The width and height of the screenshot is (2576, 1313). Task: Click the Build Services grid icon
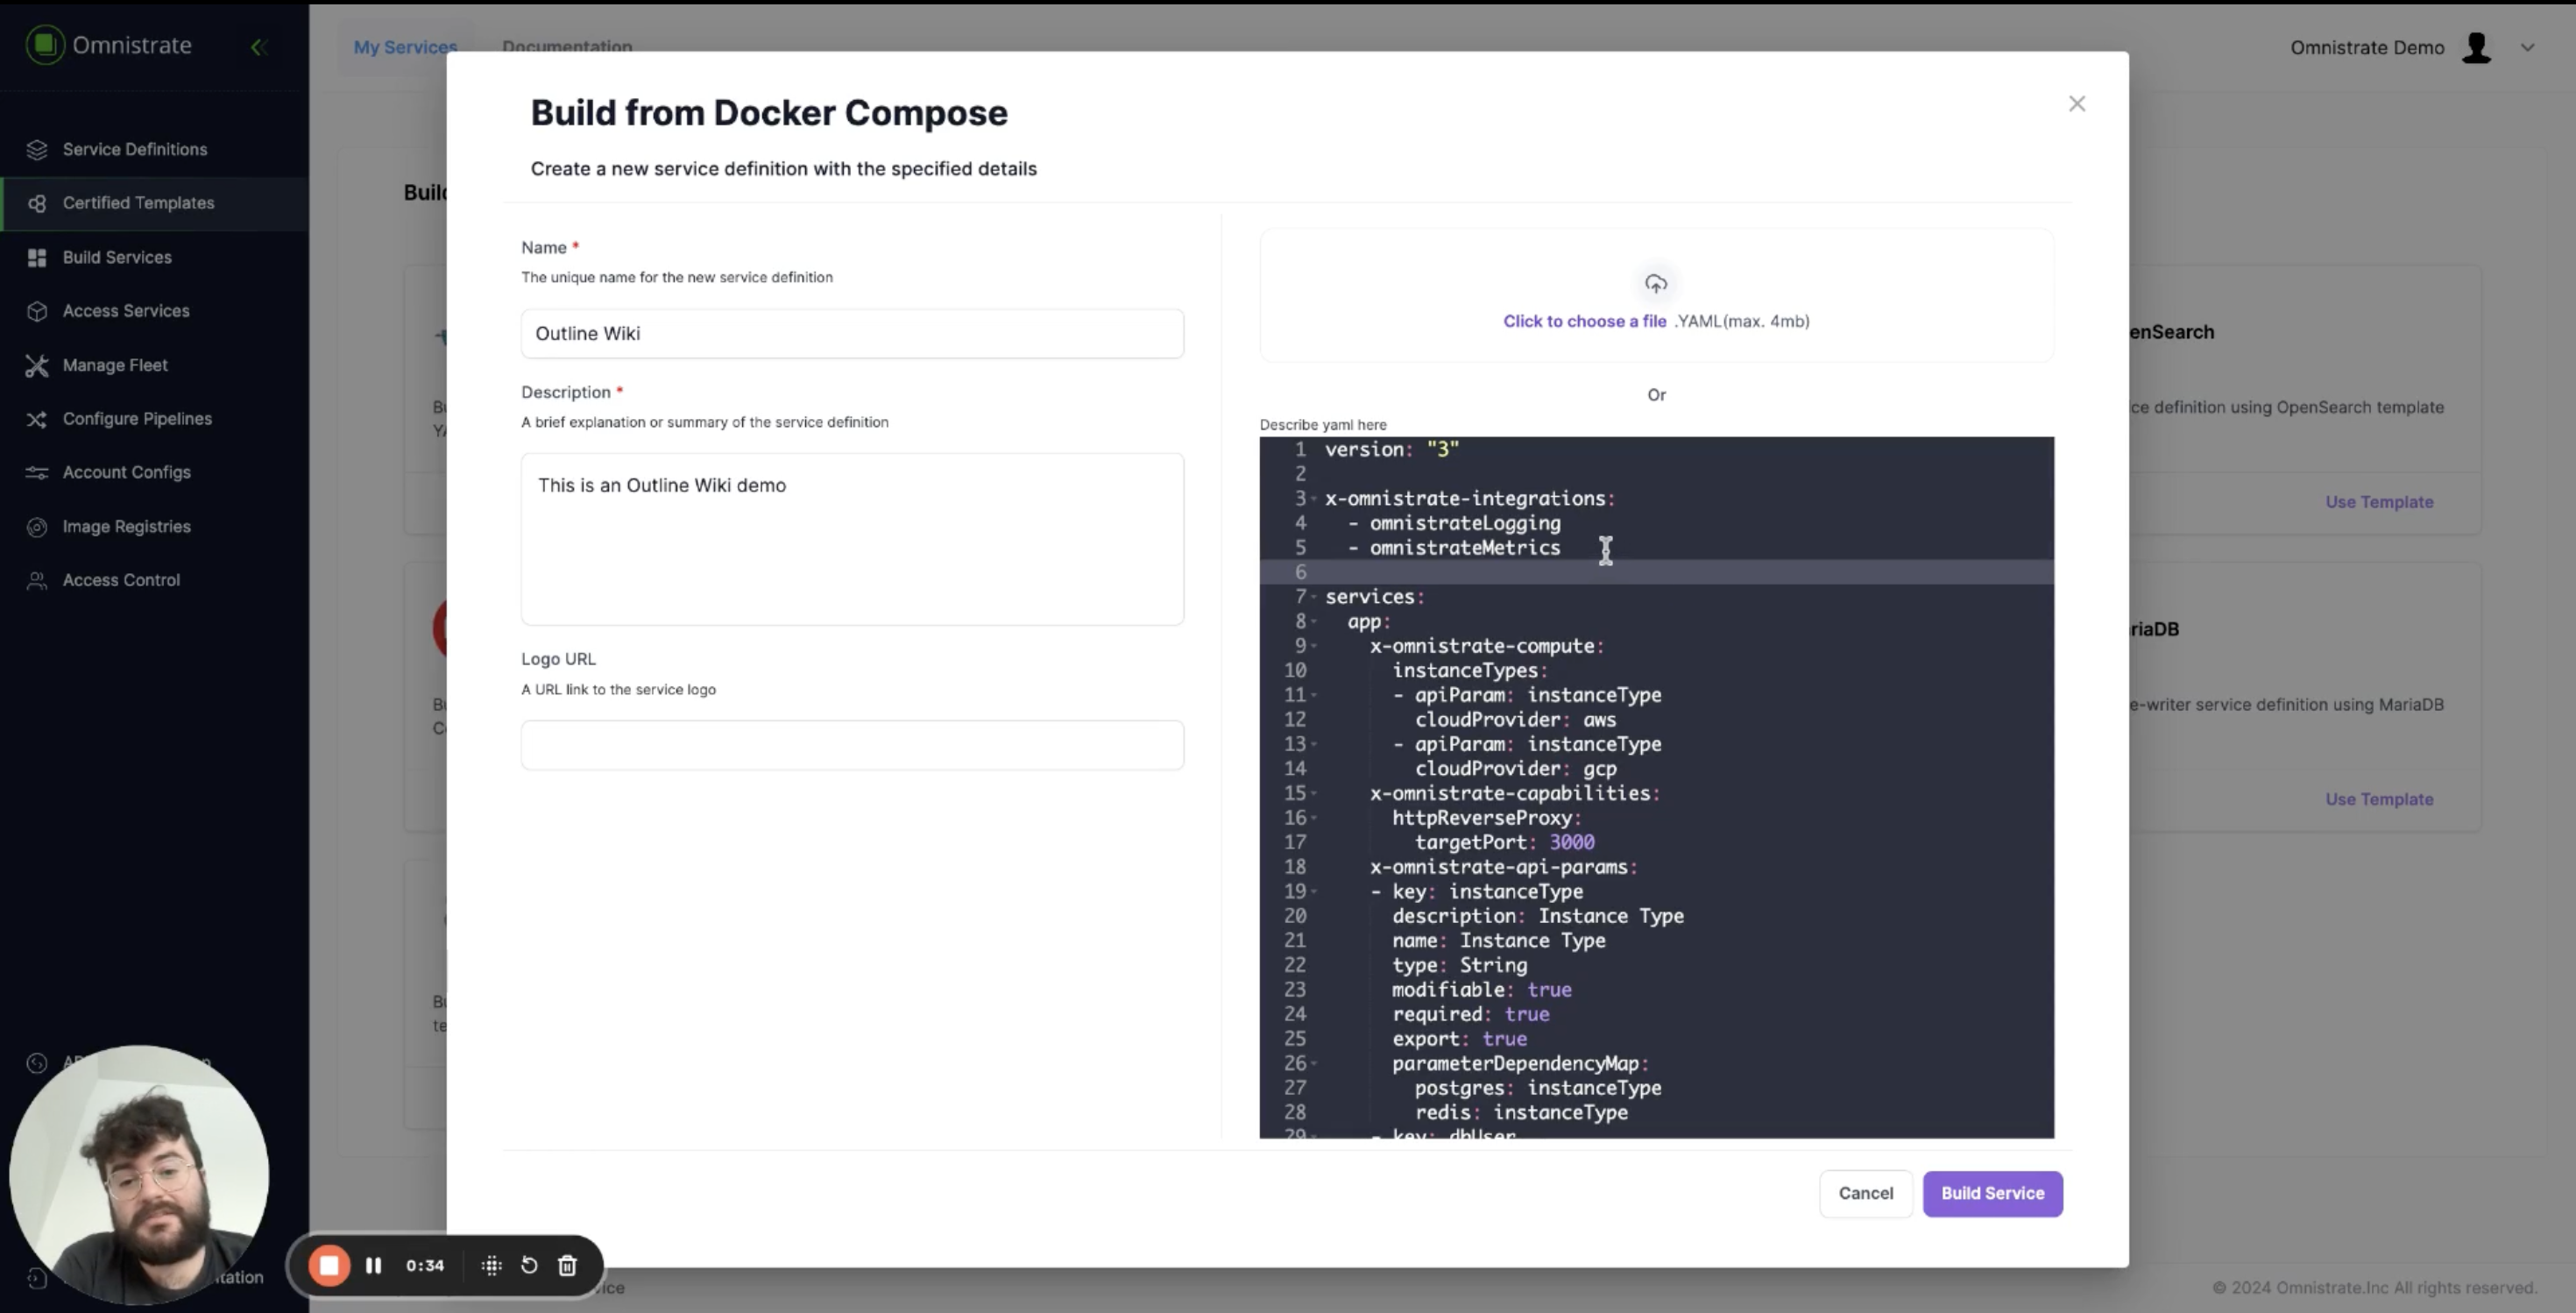tap(37, 257)
